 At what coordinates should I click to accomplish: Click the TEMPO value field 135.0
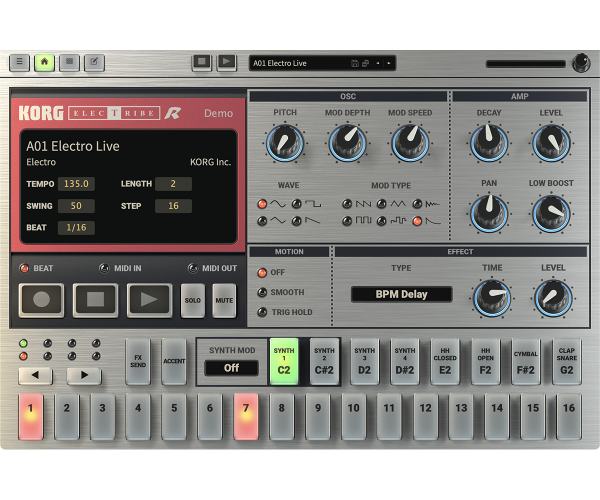click(x=76, y=184)
